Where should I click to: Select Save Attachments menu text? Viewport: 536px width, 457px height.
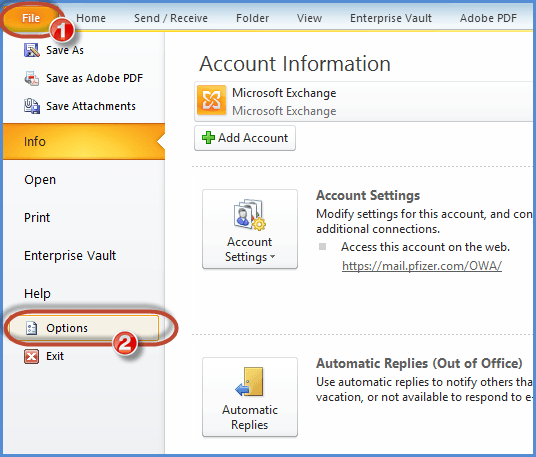click(91, 106)
